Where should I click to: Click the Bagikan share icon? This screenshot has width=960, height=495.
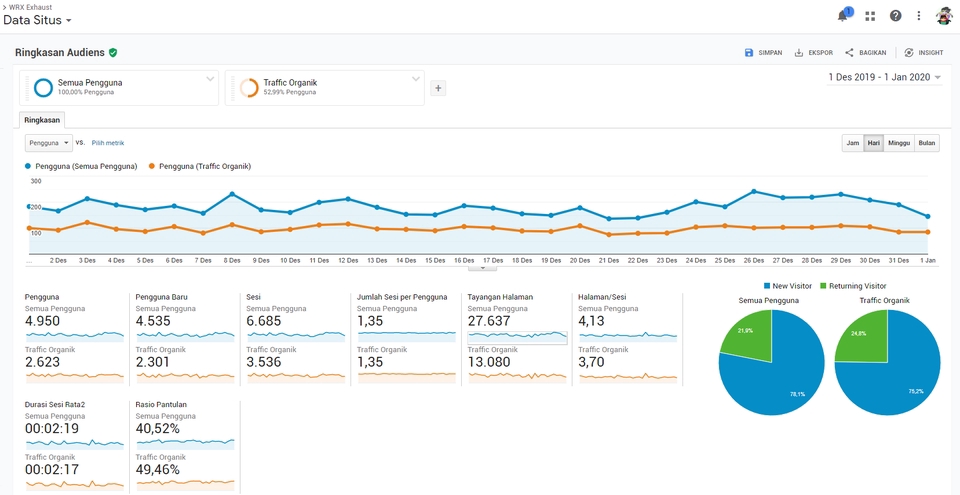tap(849, 53)
